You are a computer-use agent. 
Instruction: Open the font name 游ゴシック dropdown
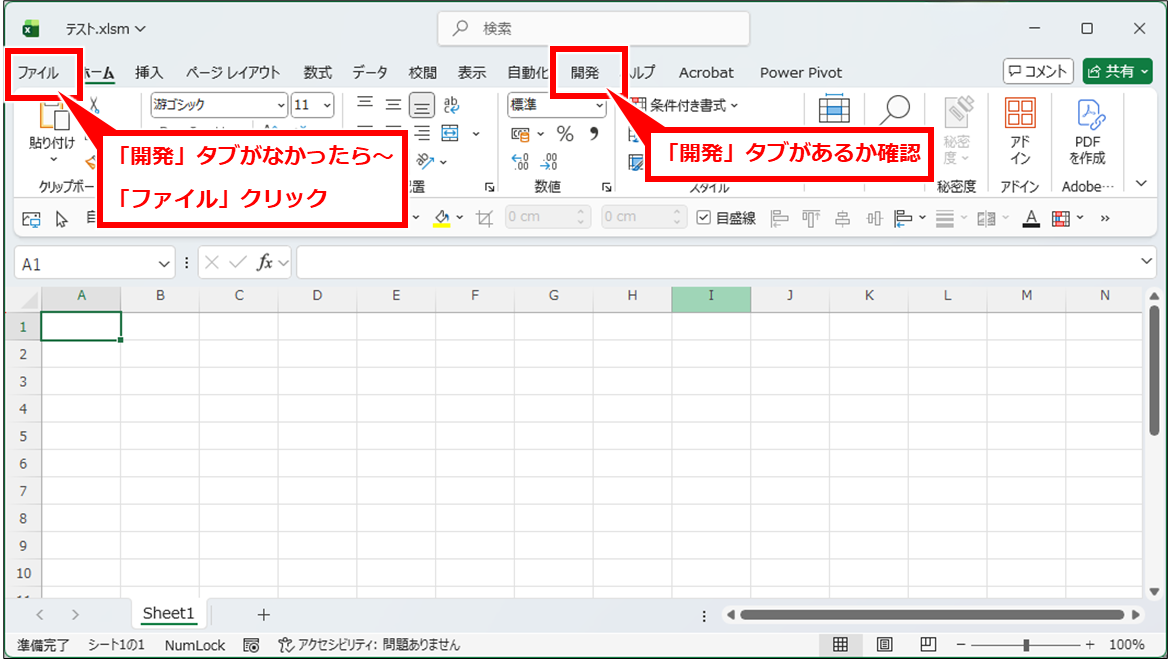click(x=281, y=105)
